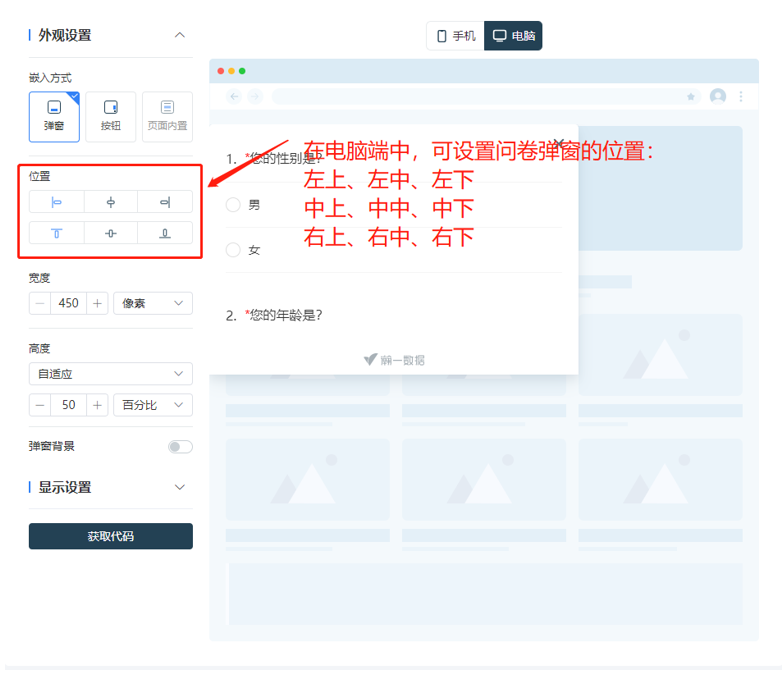Collapse the 外观设置 section

[x=180, y=35]
